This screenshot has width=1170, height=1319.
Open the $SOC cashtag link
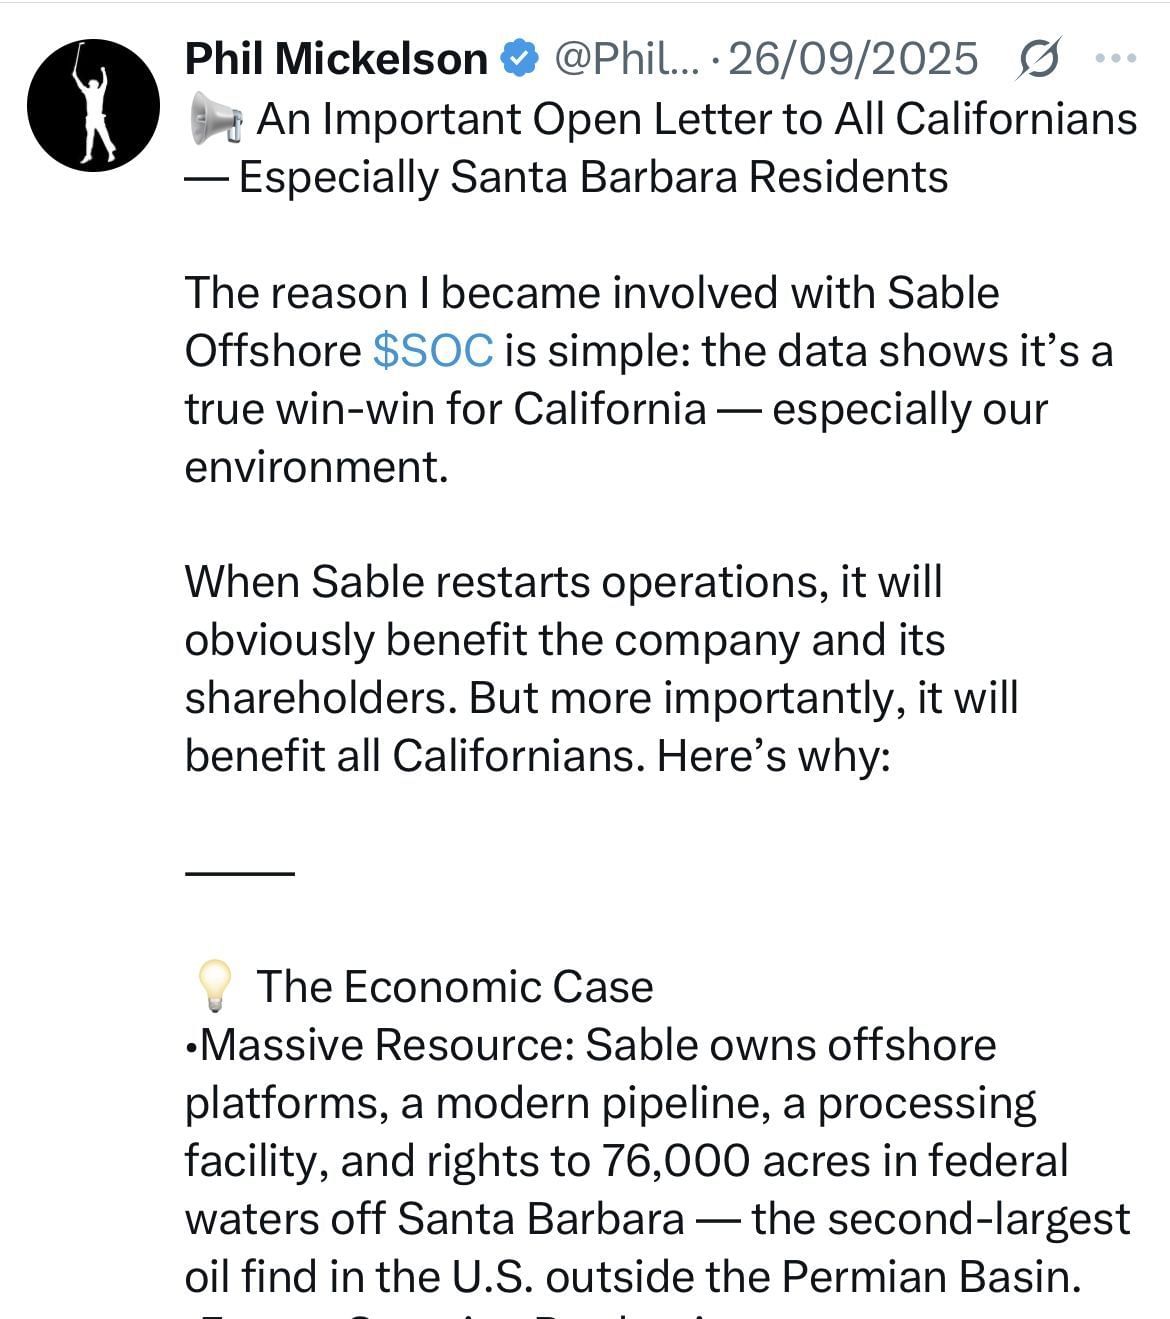coord(433,351)
